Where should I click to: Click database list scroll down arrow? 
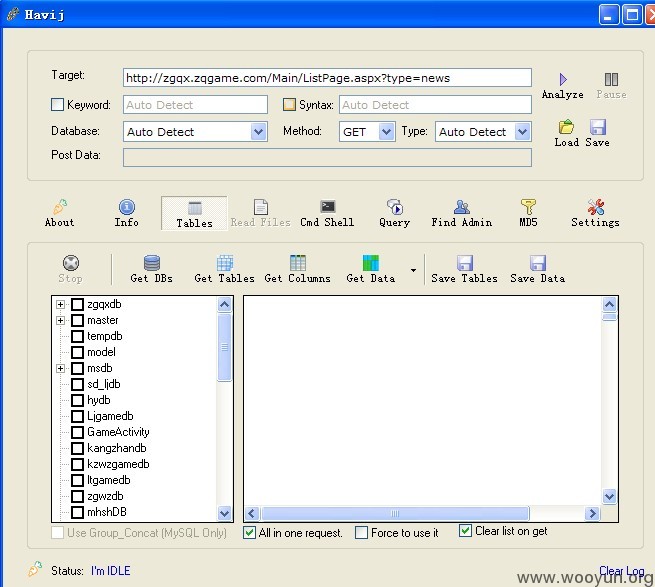224,513
